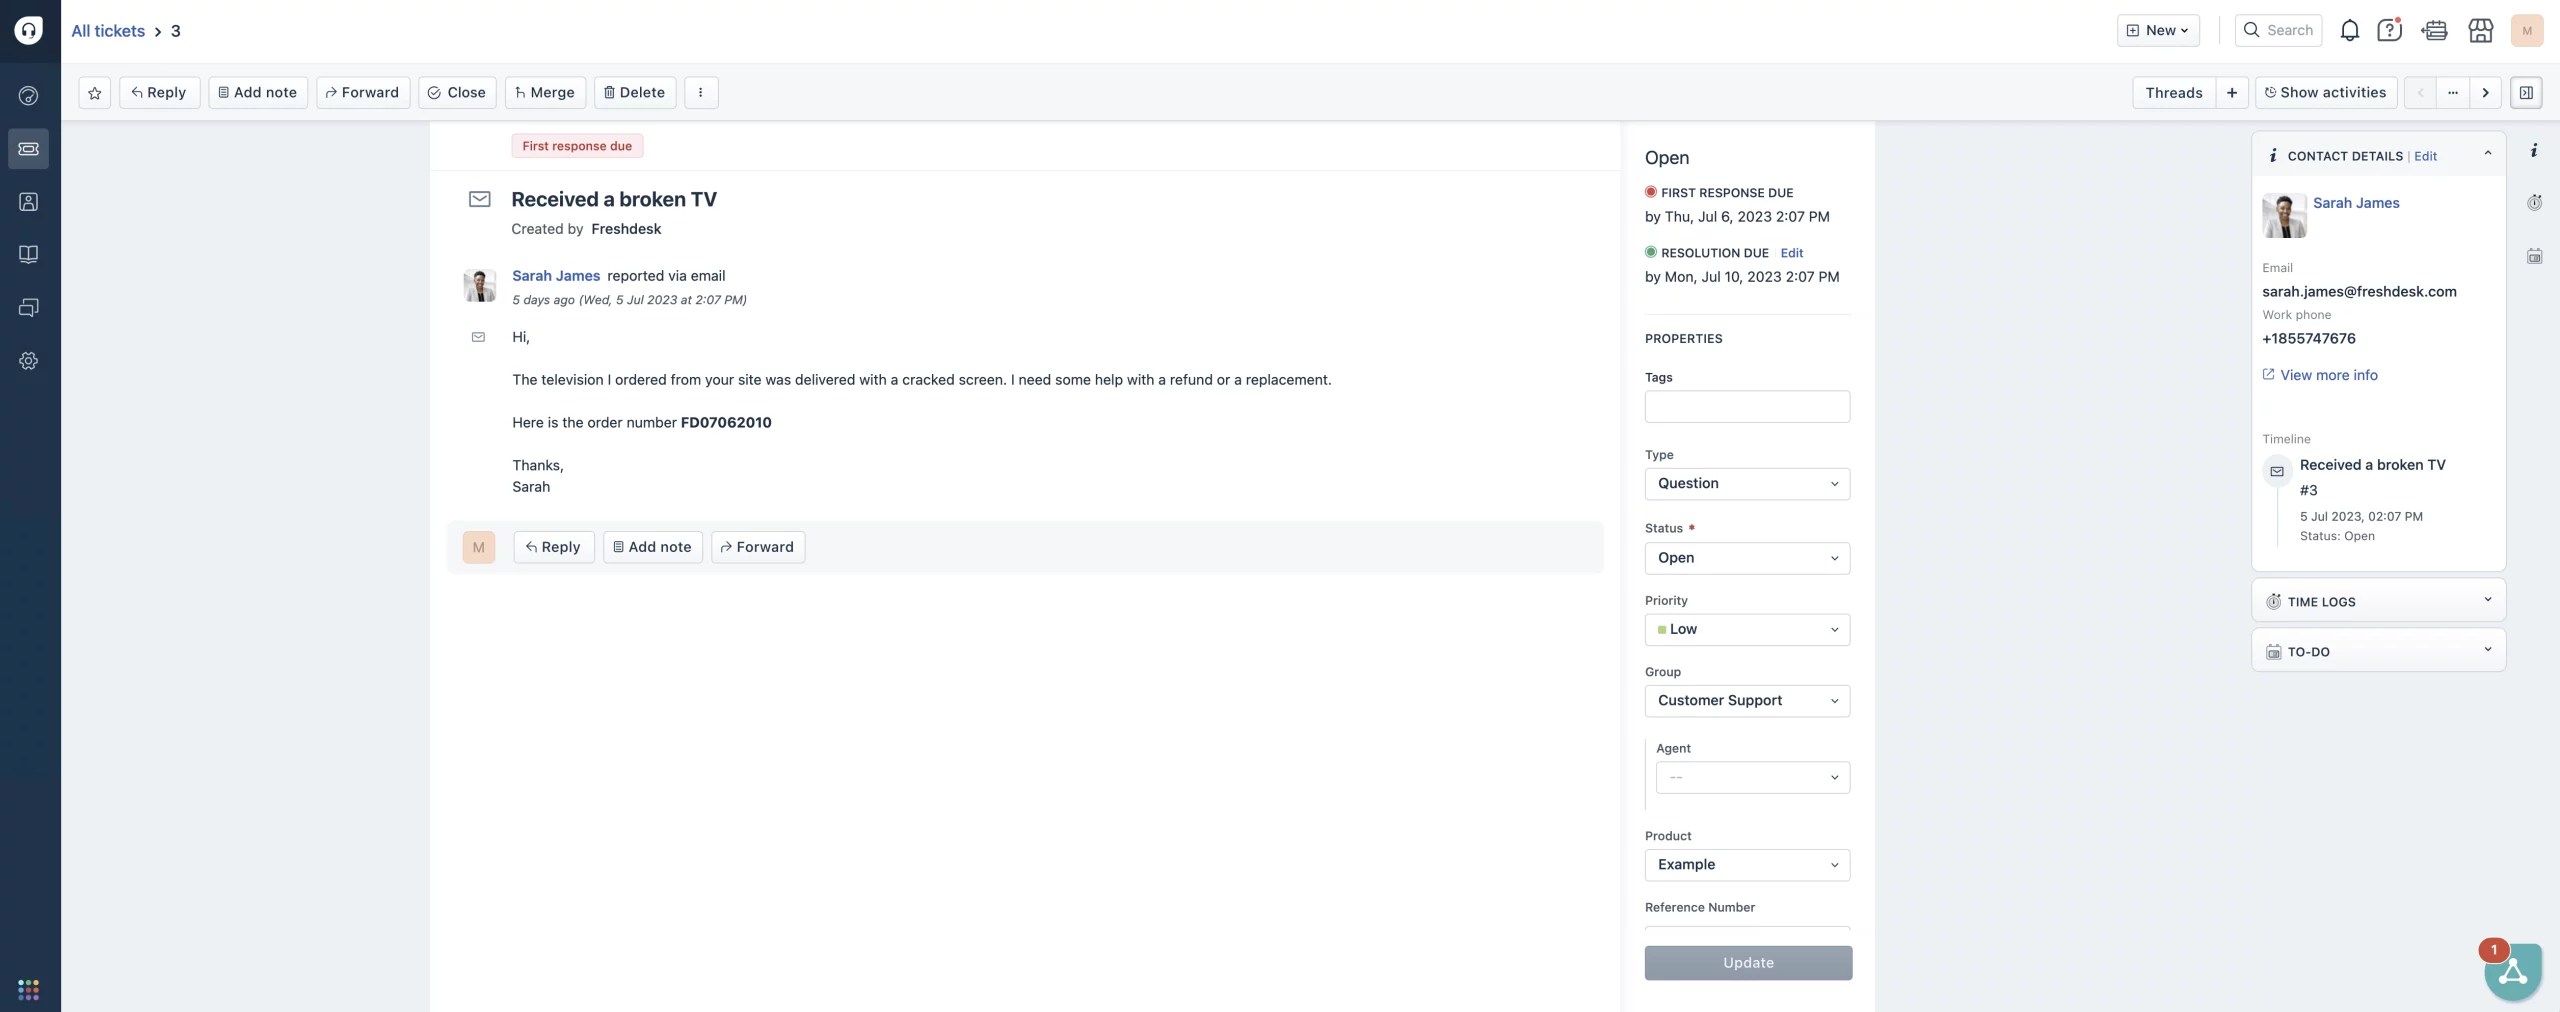Open the Solutions knowledge base icon
The image size is (2560, 1012).
click(x=28, y=254)
